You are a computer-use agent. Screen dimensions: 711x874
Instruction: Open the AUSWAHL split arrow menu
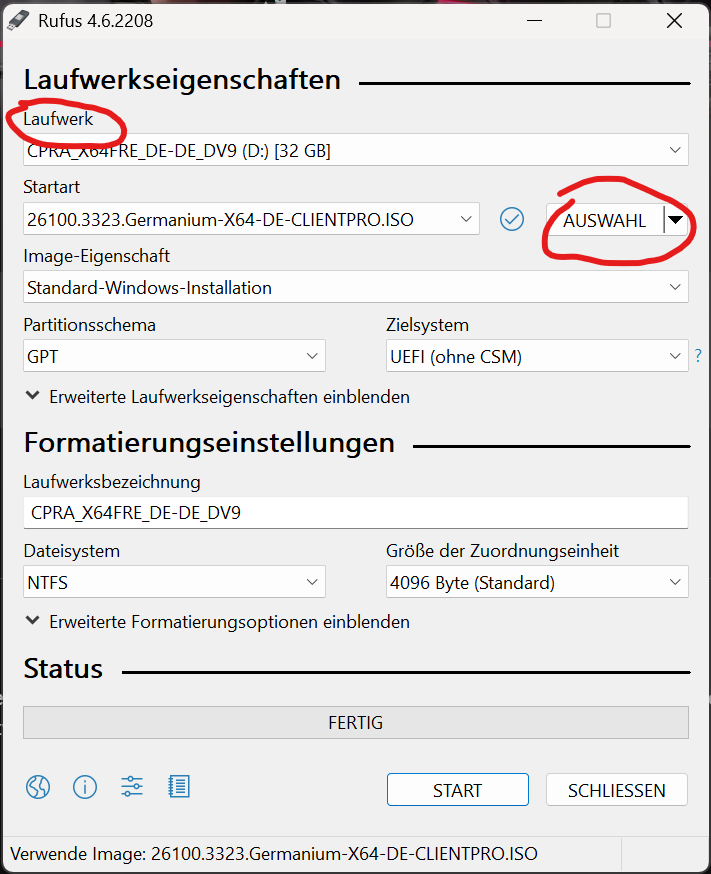676,220
